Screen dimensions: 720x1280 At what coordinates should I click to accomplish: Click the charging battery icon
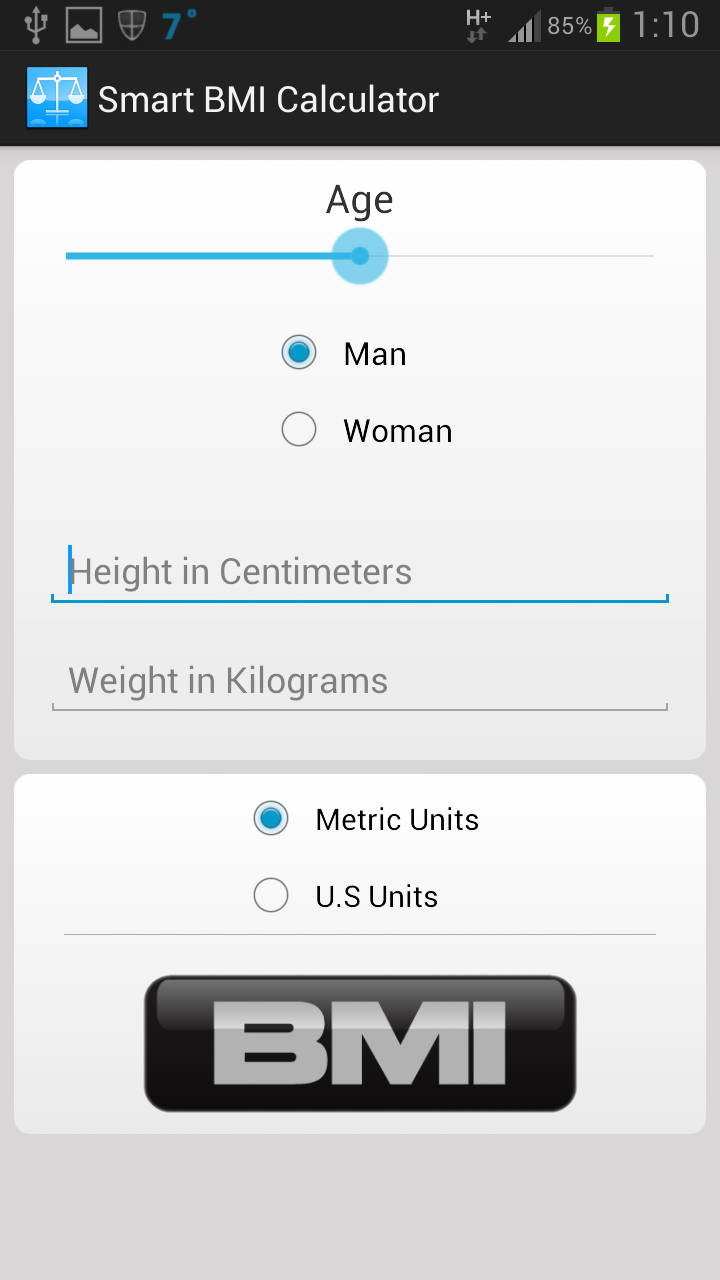[x=607, y=24]
